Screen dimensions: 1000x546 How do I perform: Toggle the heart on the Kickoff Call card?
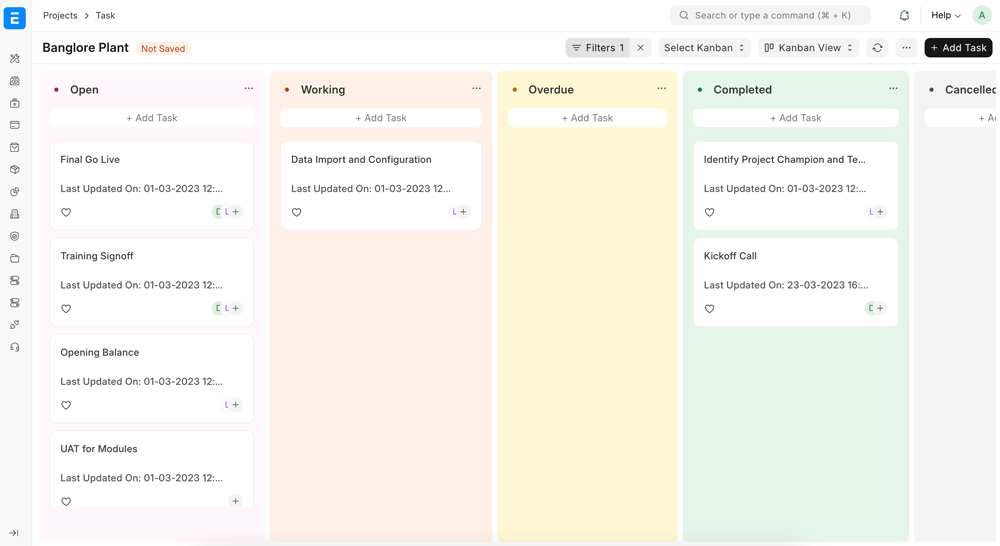pyautogui.click(x=709, y=309)
